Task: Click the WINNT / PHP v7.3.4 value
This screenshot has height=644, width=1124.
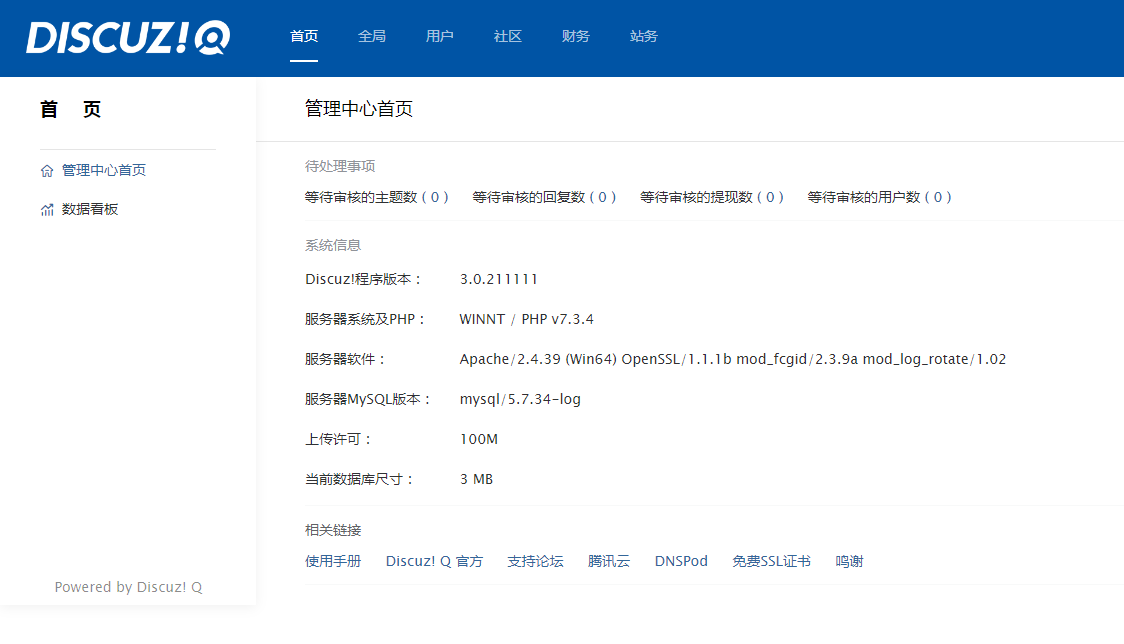Action: pyautogui.click(x=527, y=319)
